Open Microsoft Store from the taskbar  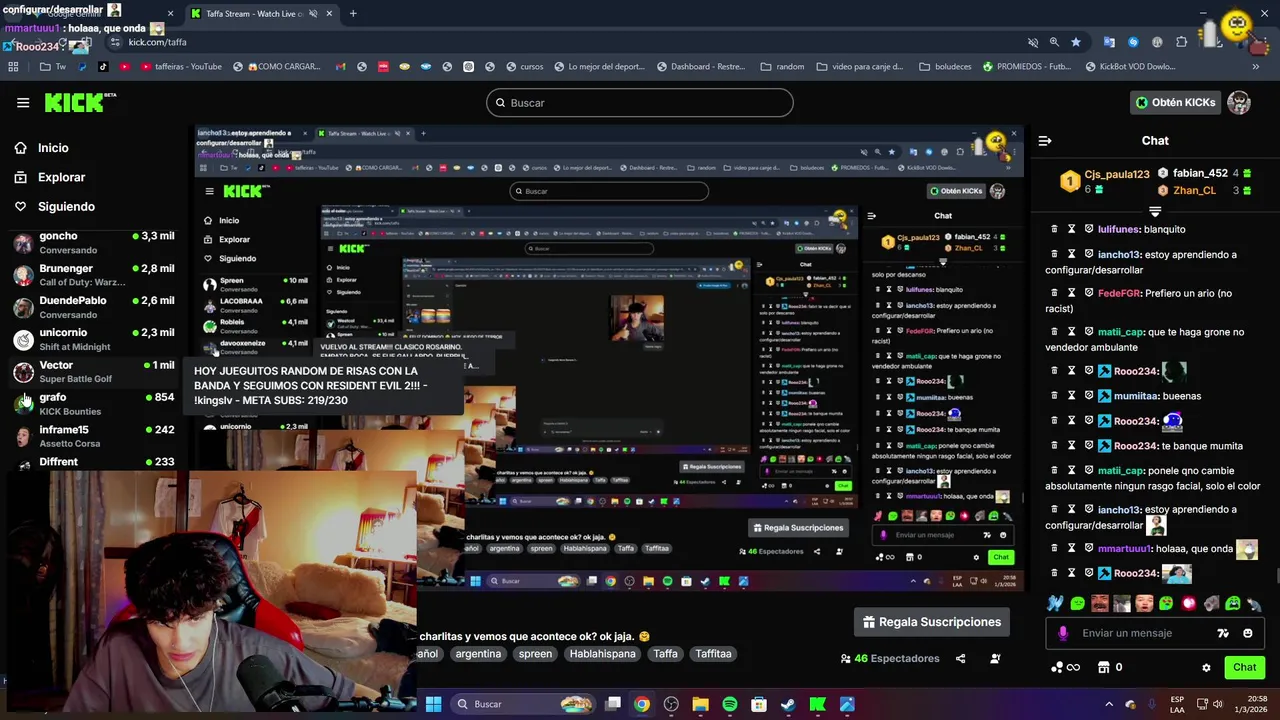click(759, 704)
